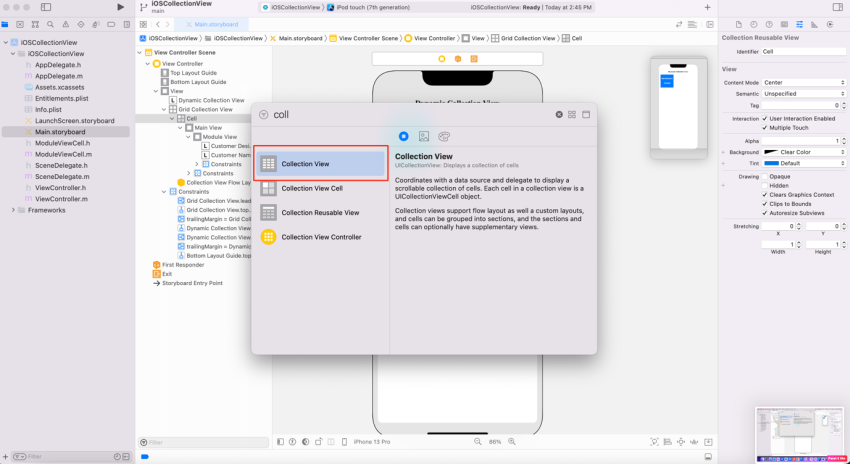The height and width of the screenshot is (464, 850).
Task: Select the Image library tab
Action: pyautogui.click(x=424, y=137)
